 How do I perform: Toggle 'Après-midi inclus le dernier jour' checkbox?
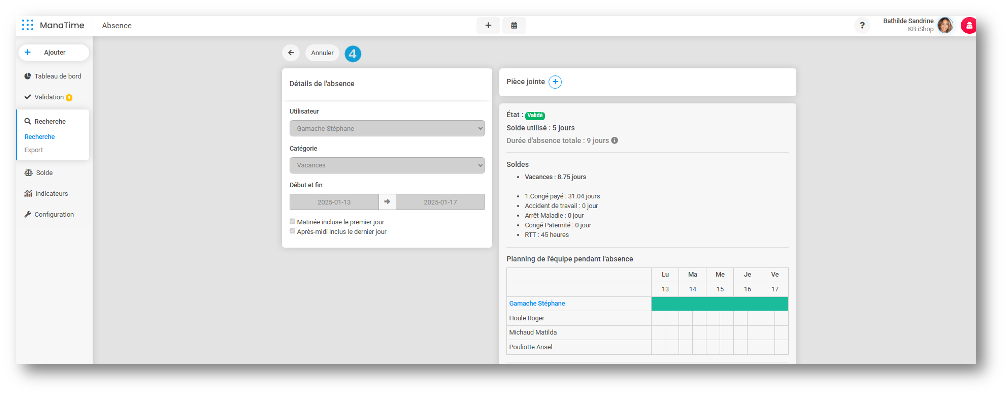pos(293,231)
